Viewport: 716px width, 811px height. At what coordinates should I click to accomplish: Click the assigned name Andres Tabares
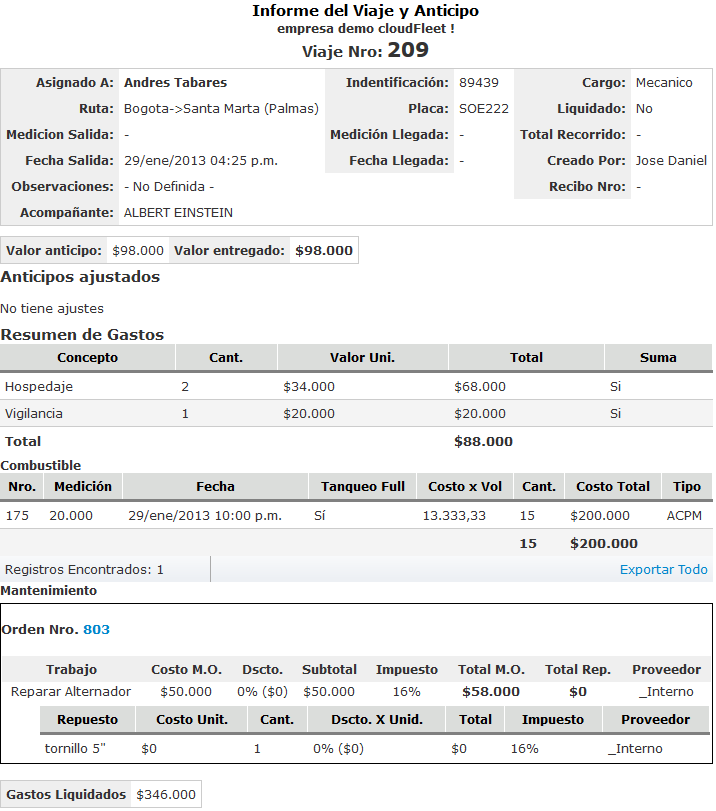(x=175, y=83)
